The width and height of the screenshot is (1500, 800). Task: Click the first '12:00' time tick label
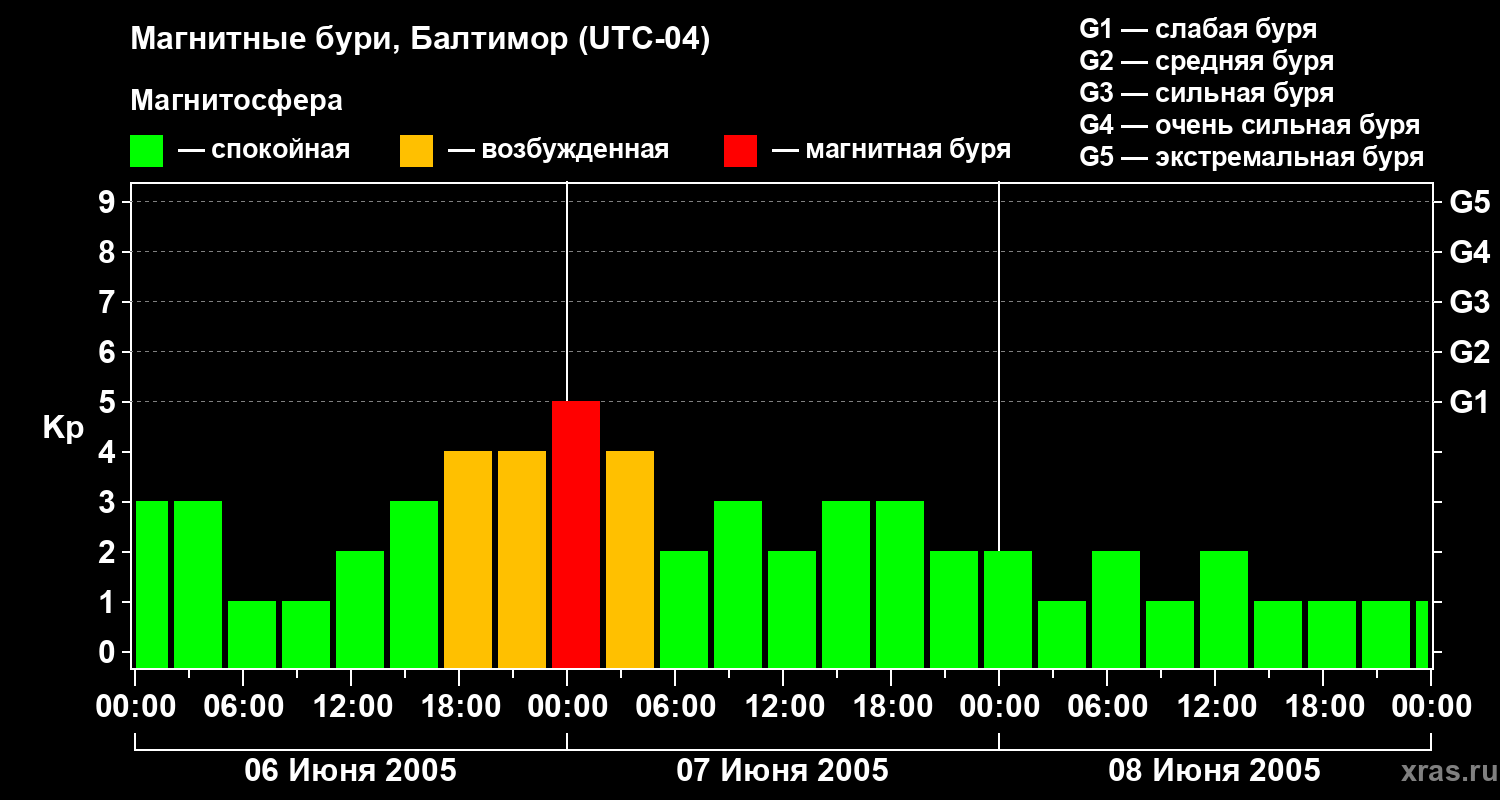point(351,707)
